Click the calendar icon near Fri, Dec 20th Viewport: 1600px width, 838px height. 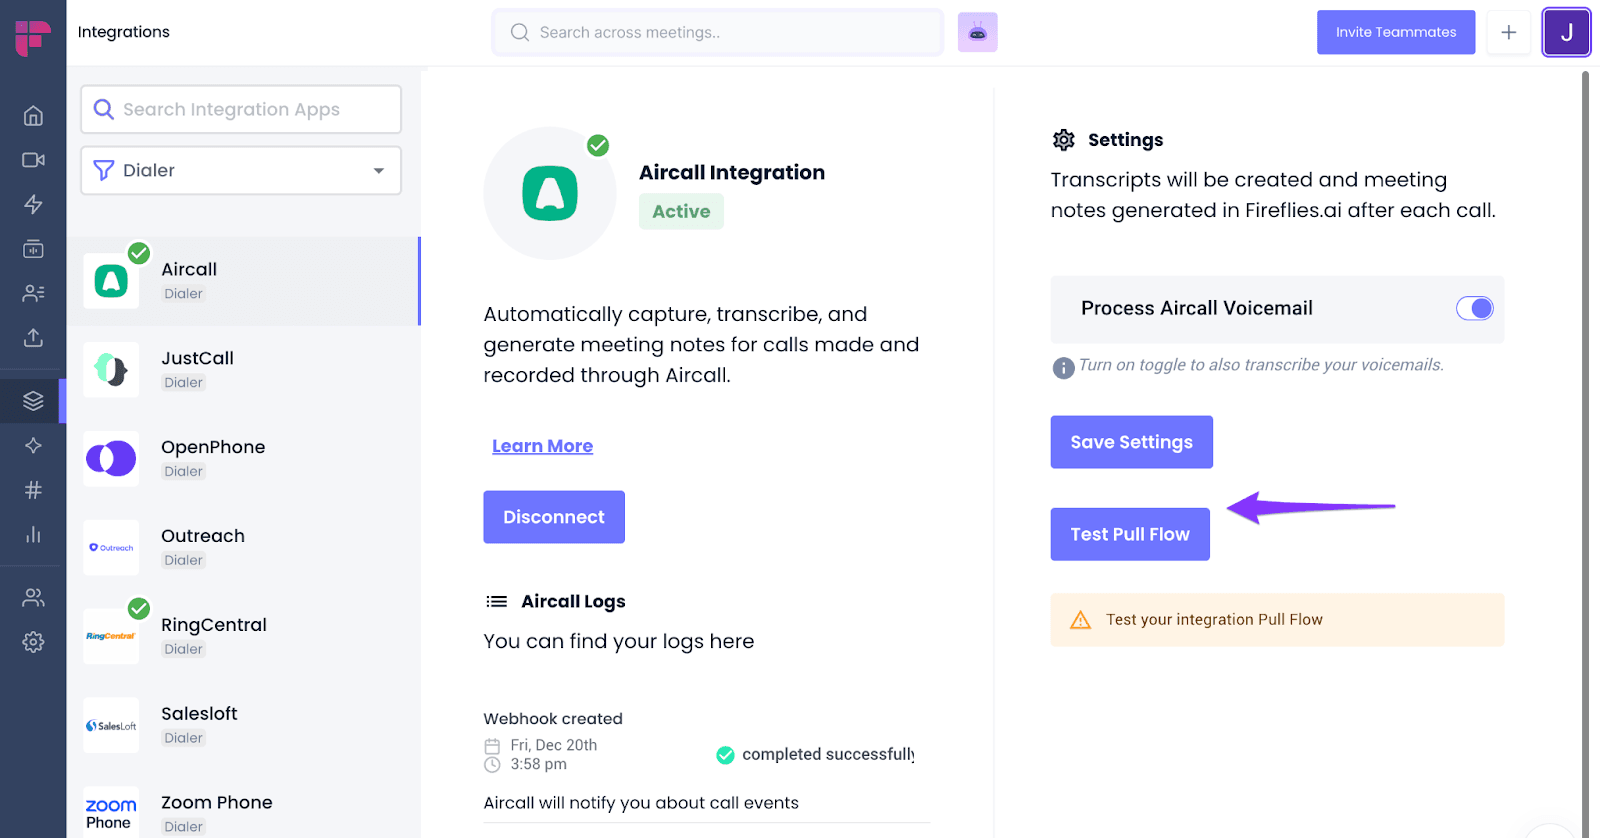coord(492,746)
